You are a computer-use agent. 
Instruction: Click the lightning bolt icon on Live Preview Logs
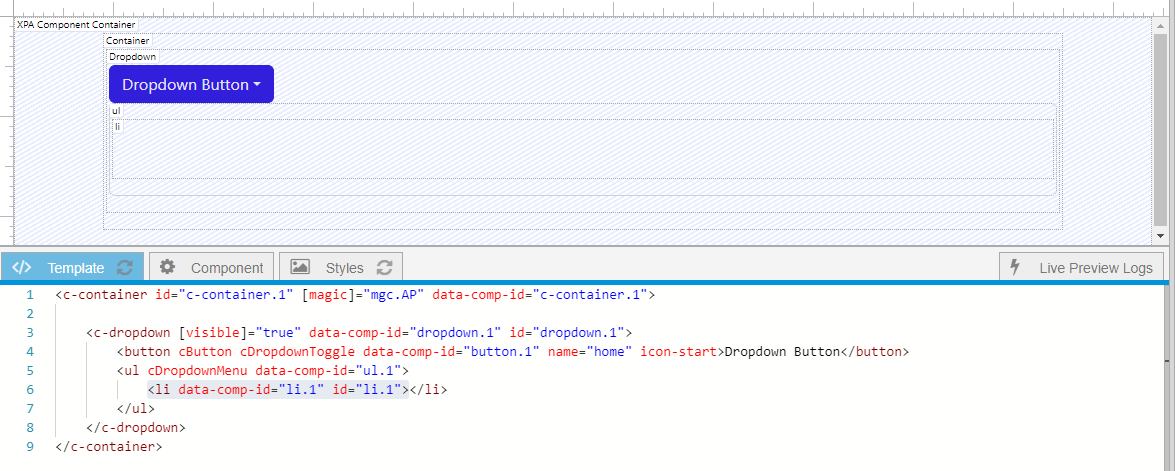click(1015, 267)
